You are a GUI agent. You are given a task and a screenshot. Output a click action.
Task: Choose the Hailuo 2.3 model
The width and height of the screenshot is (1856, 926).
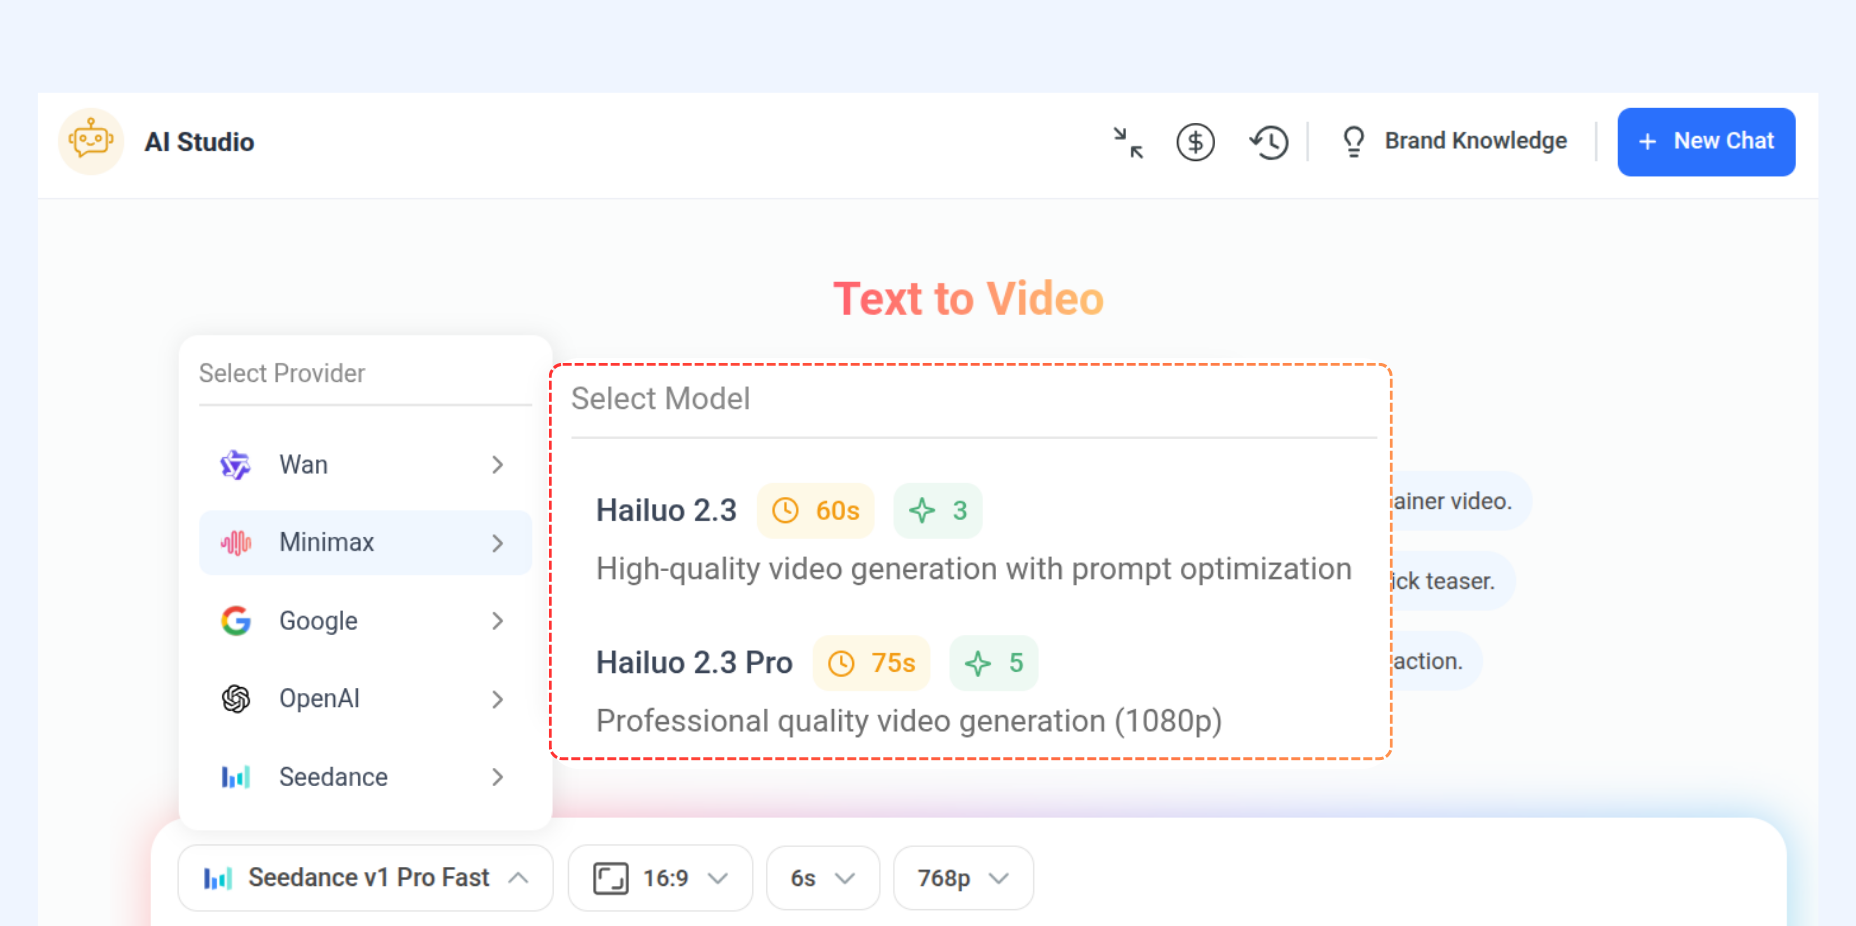coord(973,537)
